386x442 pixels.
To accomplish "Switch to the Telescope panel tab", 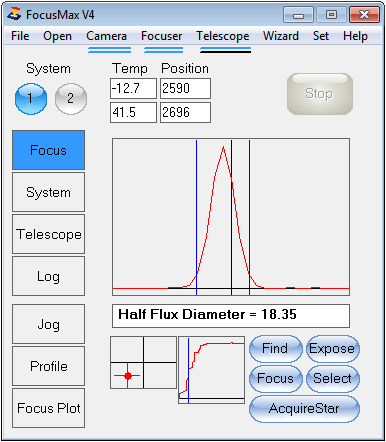I will point(49,234).
